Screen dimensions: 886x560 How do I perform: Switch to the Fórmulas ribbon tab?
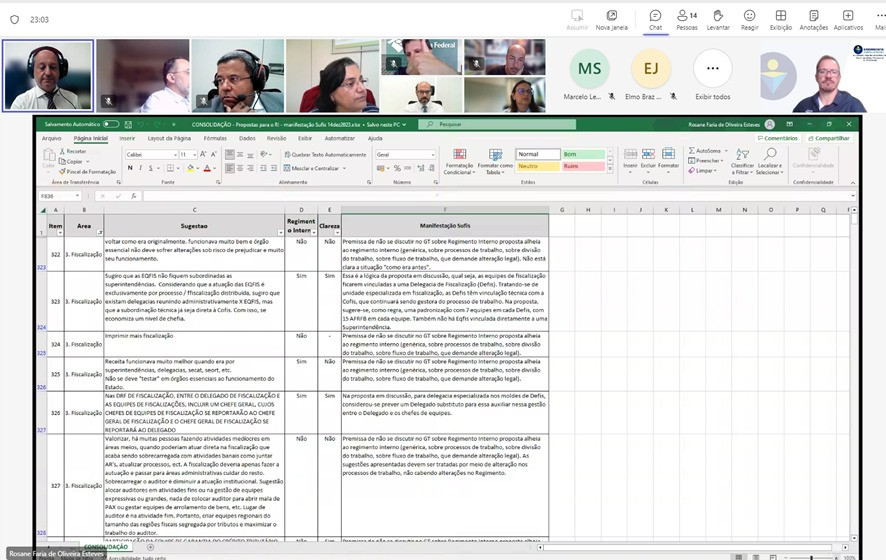pyautogui.click(x=215, y=138)
